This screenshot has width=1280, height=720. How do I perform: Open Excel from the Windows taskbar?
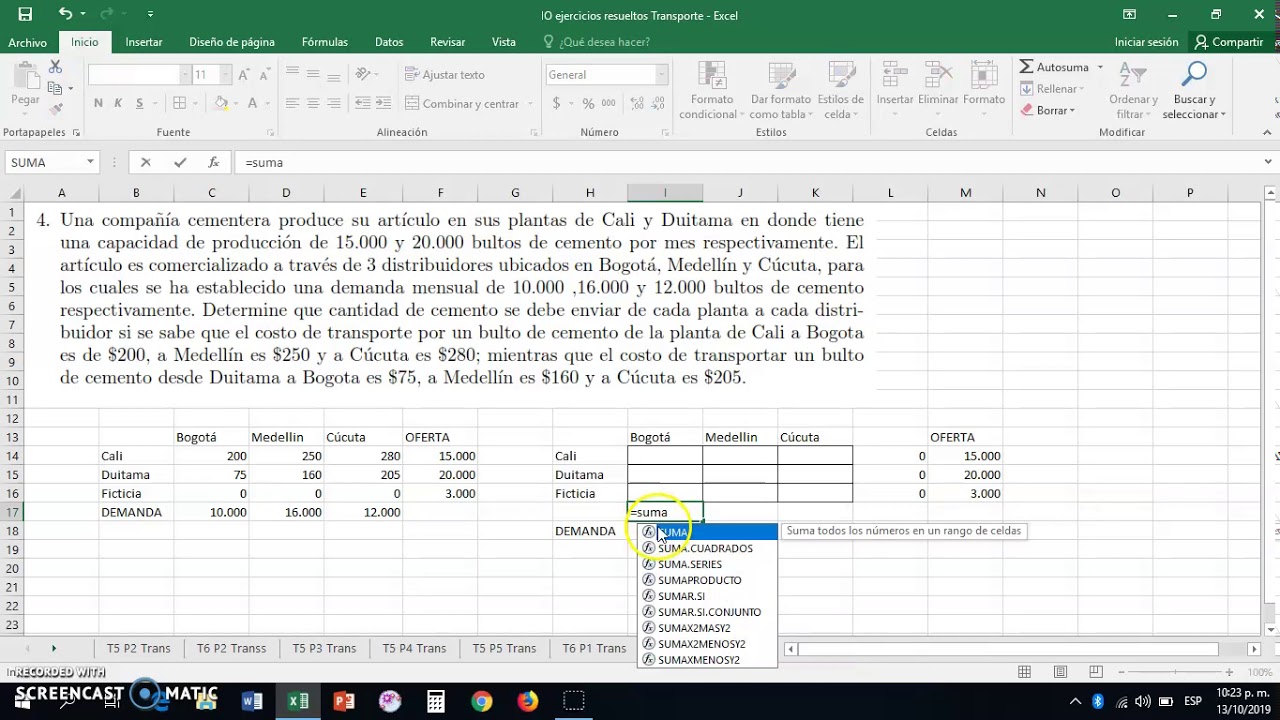click(x=298, y=701)
